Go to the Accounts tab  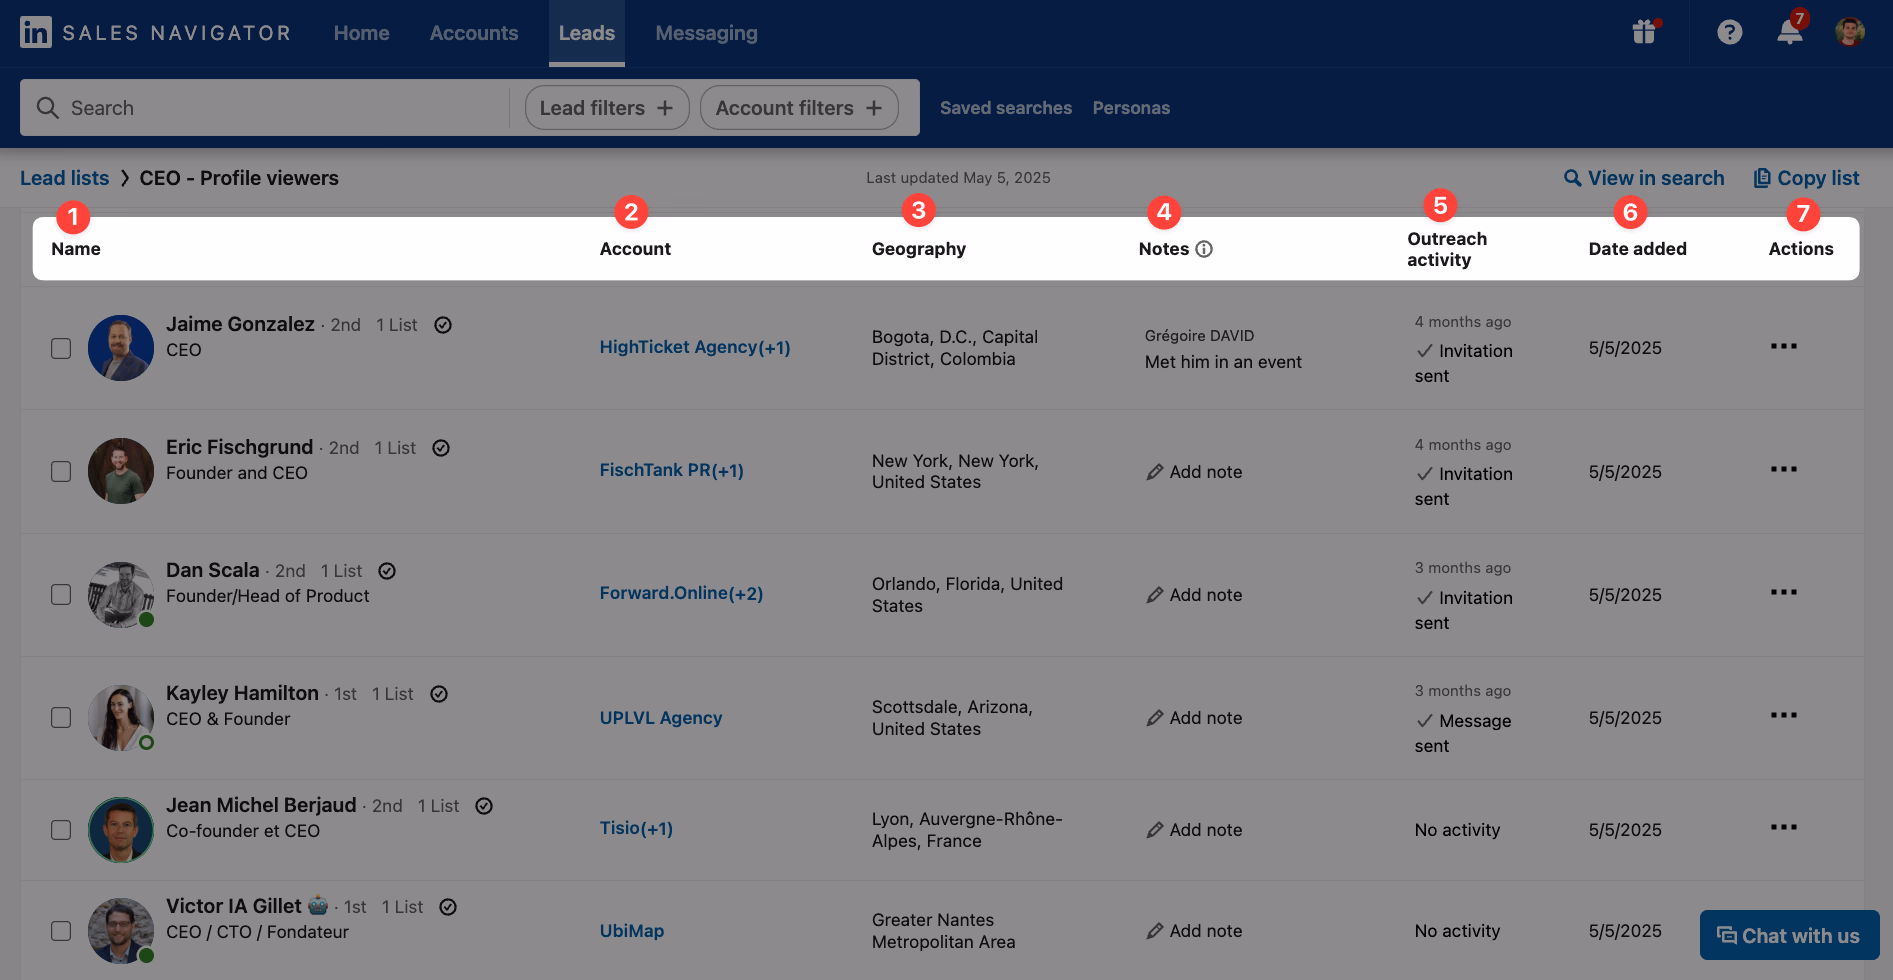tap(474, 33)
